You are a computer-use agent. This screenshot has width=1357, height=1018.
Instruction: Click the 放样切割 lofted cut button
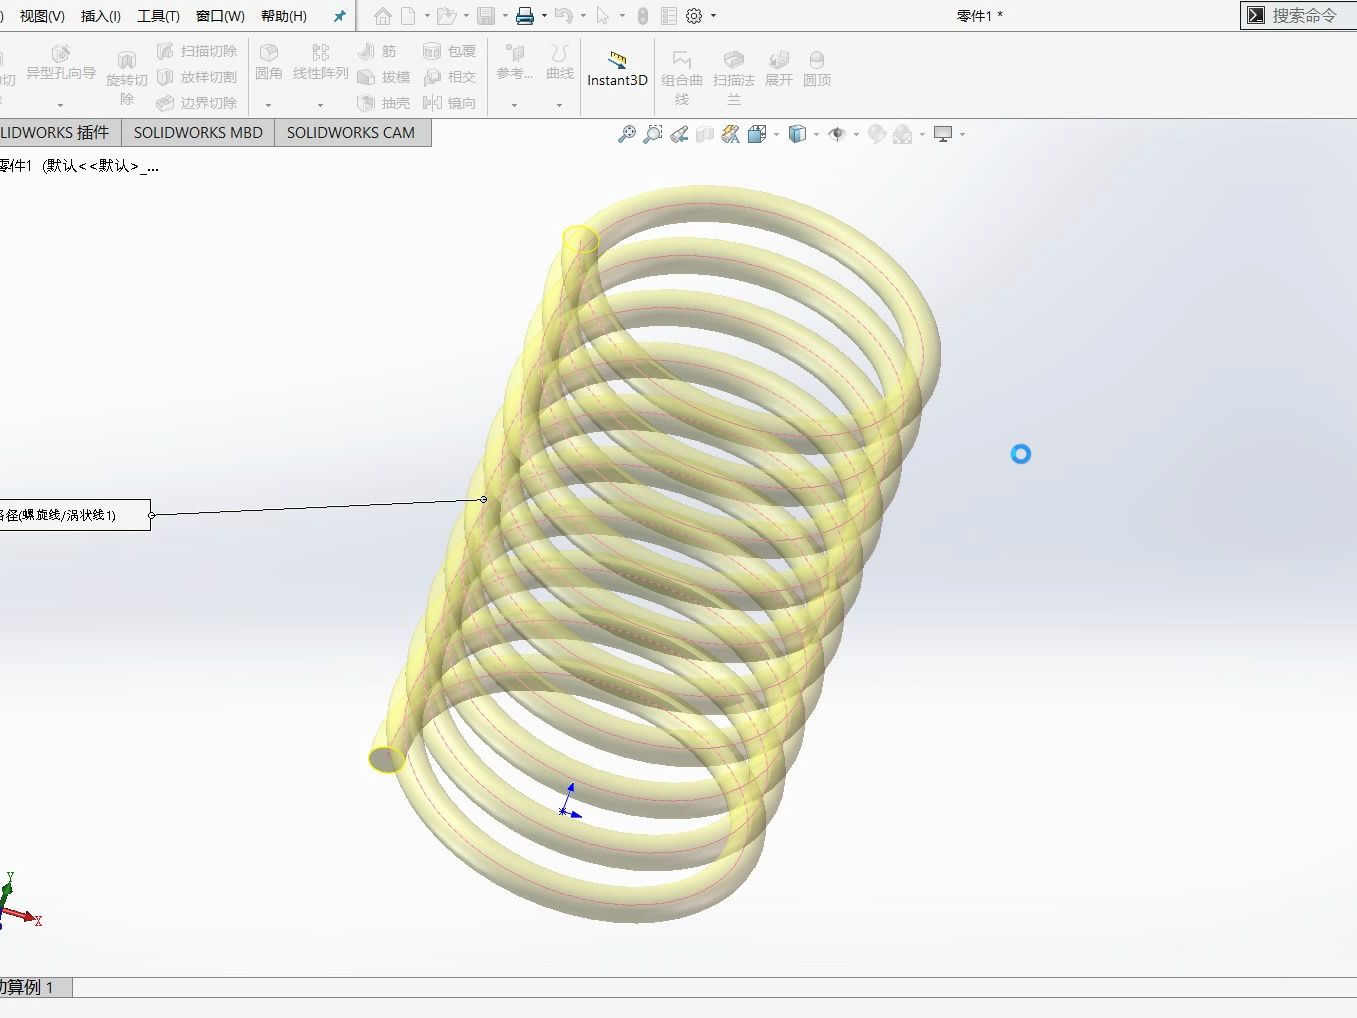click(197, 77)
